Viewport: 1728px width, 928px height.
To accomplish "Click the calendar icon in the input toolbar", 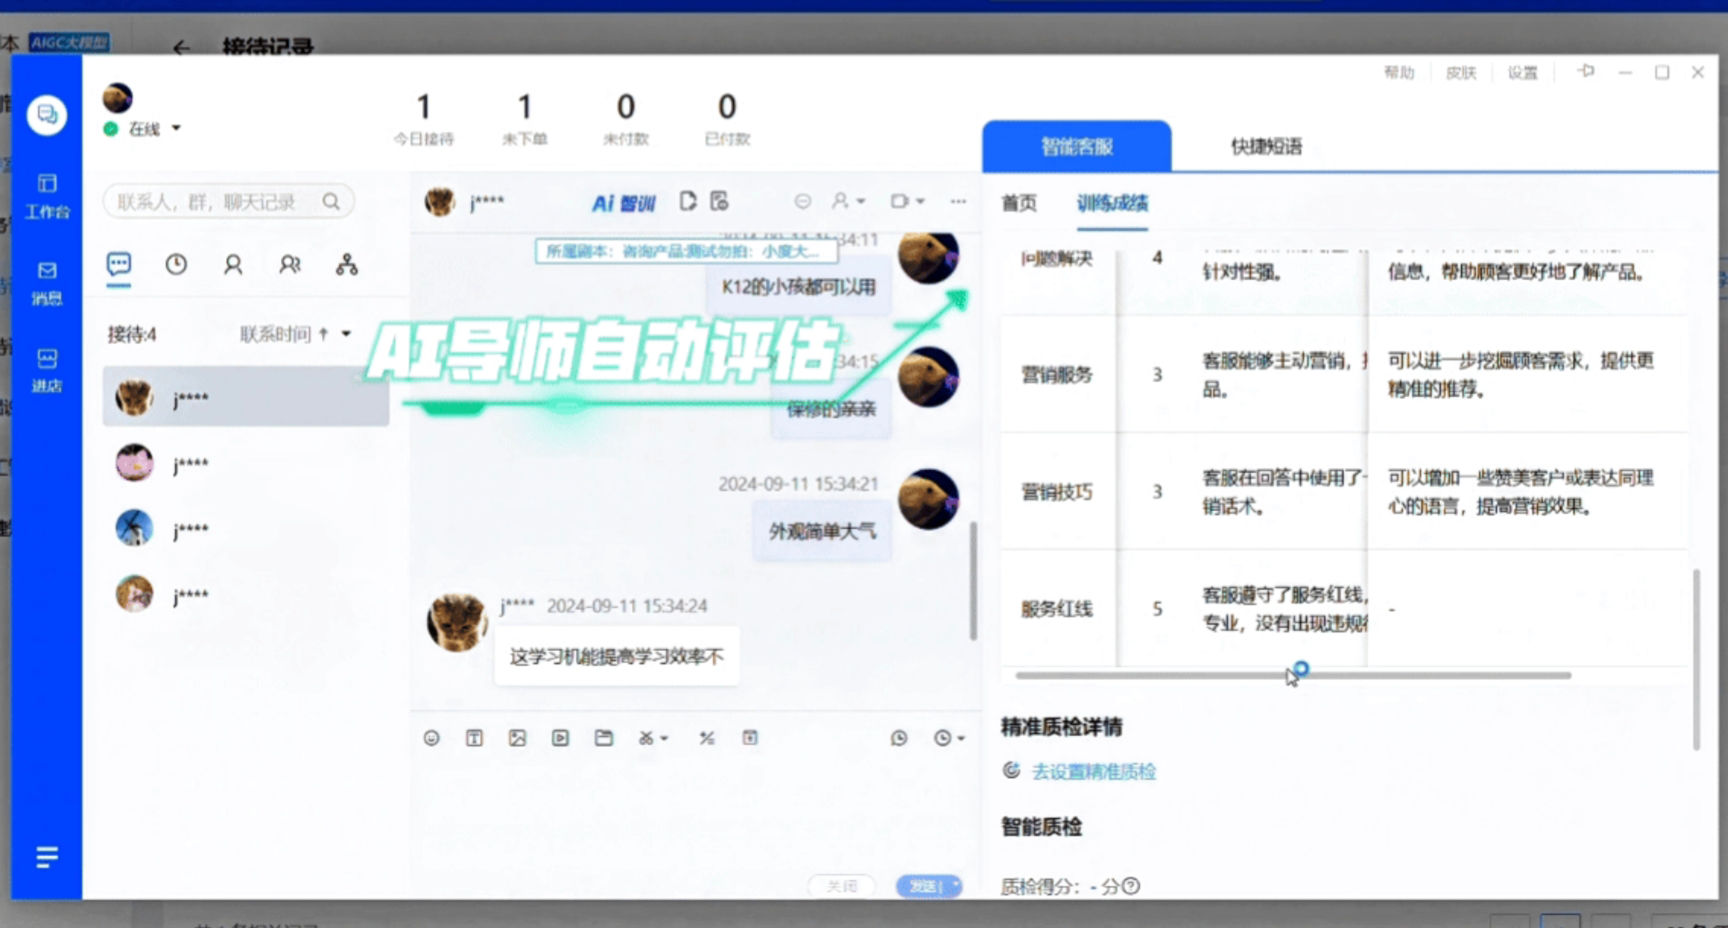I will [750, 738].
